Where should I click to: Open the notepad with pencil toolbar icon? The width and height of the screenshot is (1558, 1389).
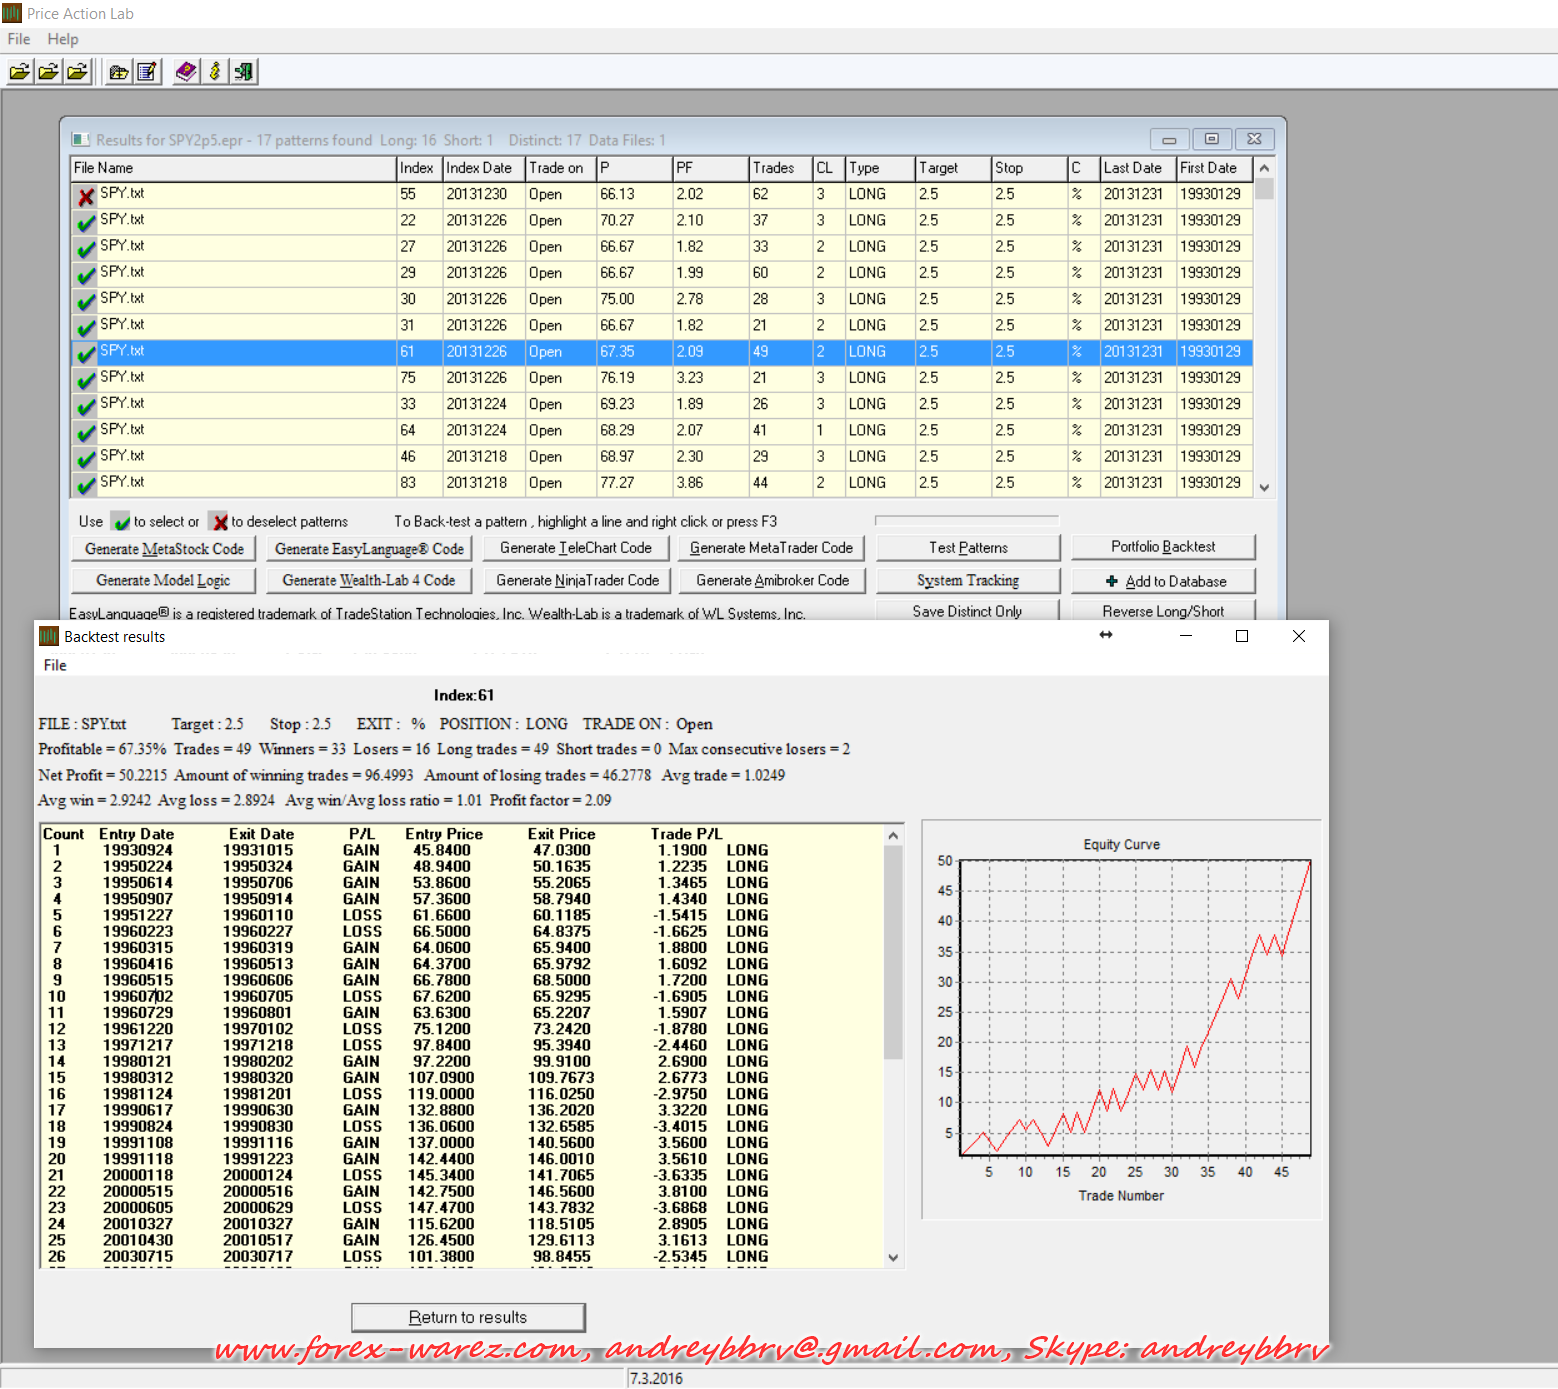point(147,72)
